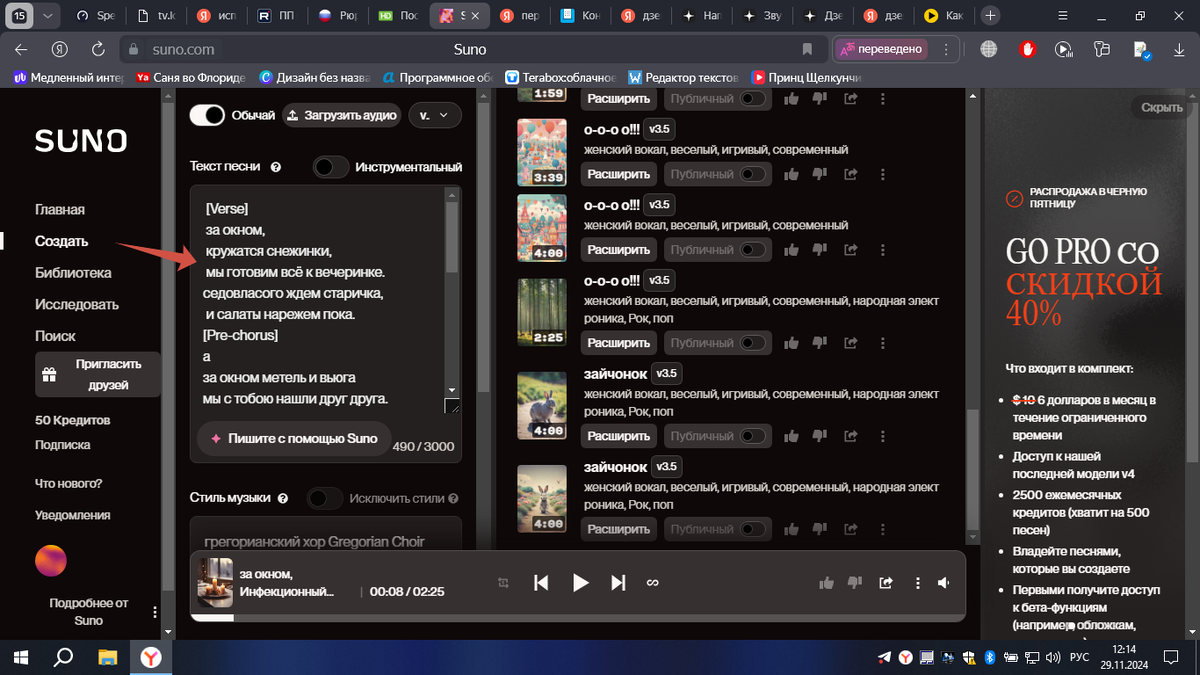The width and height of the screenshot is (1200, 675).
Task: Open the player bar three-dot menu
Action: coord(917,583)
